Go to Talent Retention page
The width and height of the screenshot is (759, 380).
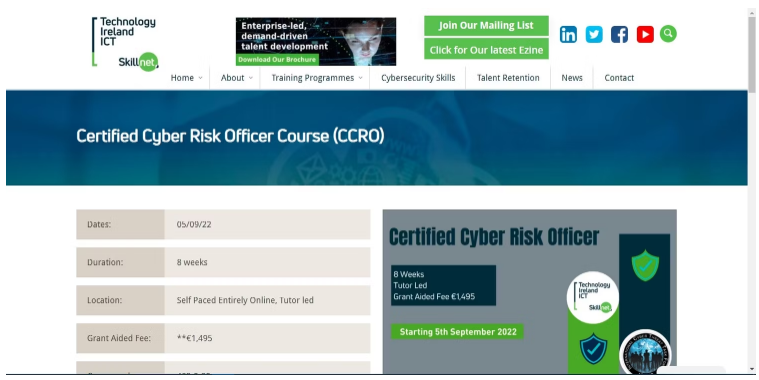pyautogui.click(x=508, y=77)
